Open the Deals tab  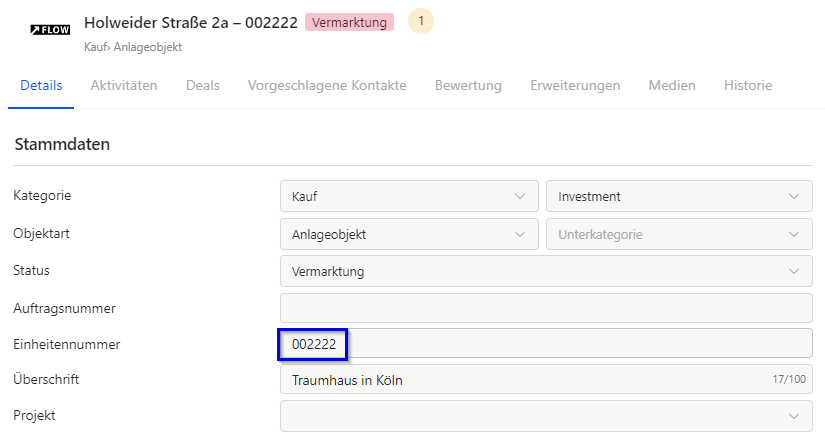[x=202, y=86]
